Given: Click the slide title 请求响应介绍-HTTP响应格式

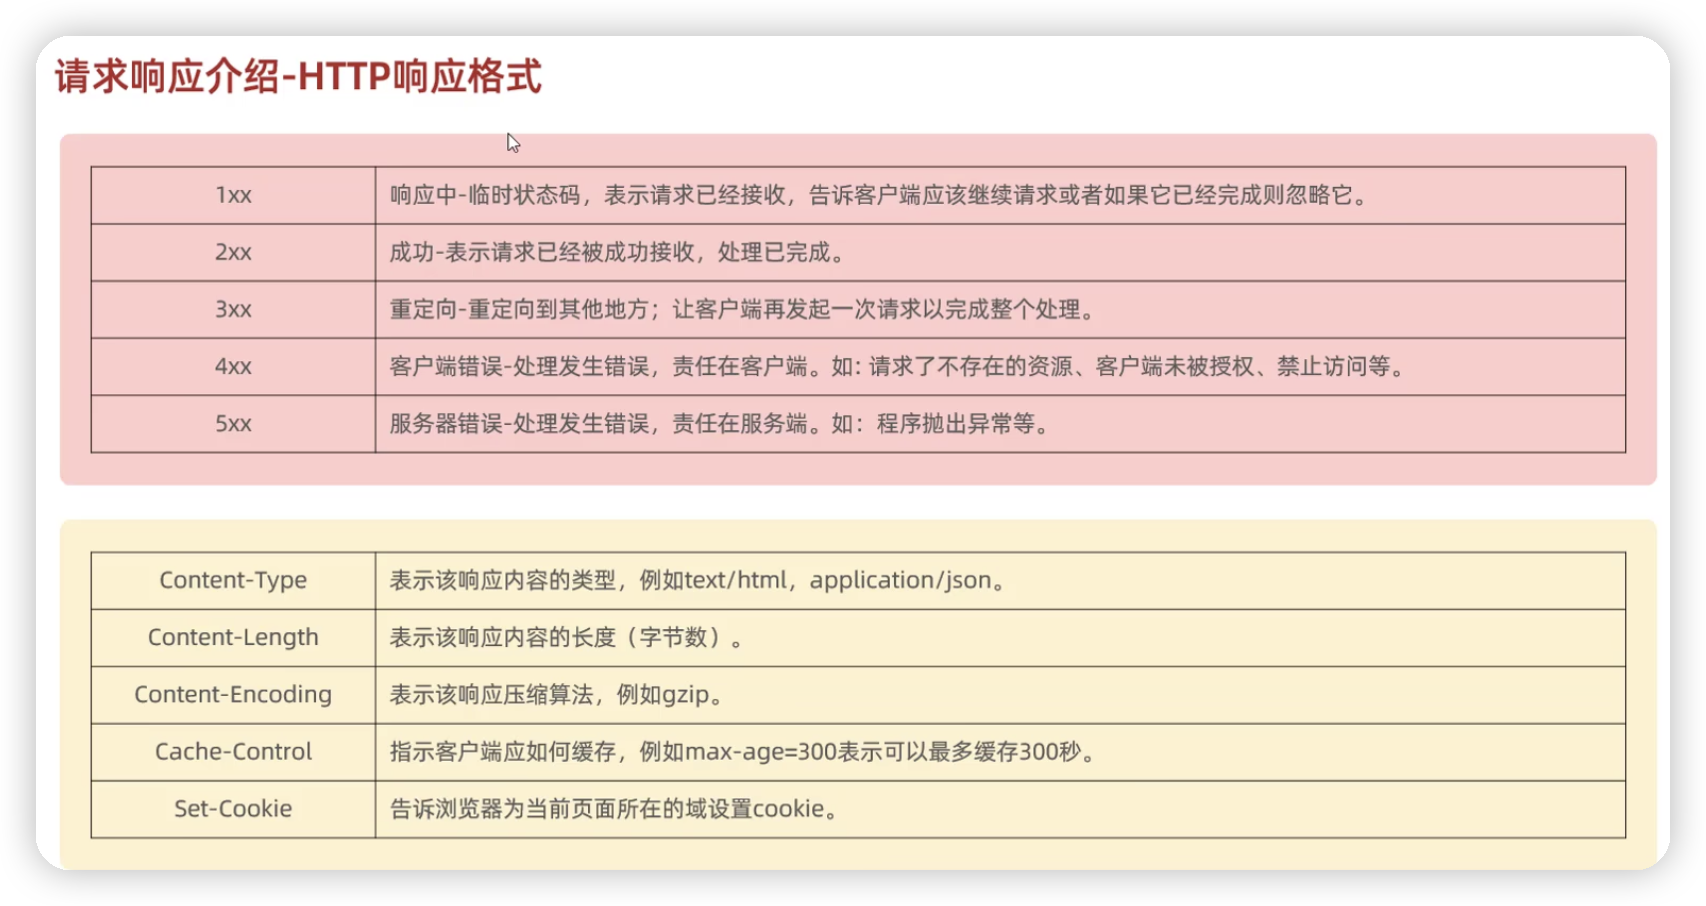Looking at the screenshot, I should (298, 77).
